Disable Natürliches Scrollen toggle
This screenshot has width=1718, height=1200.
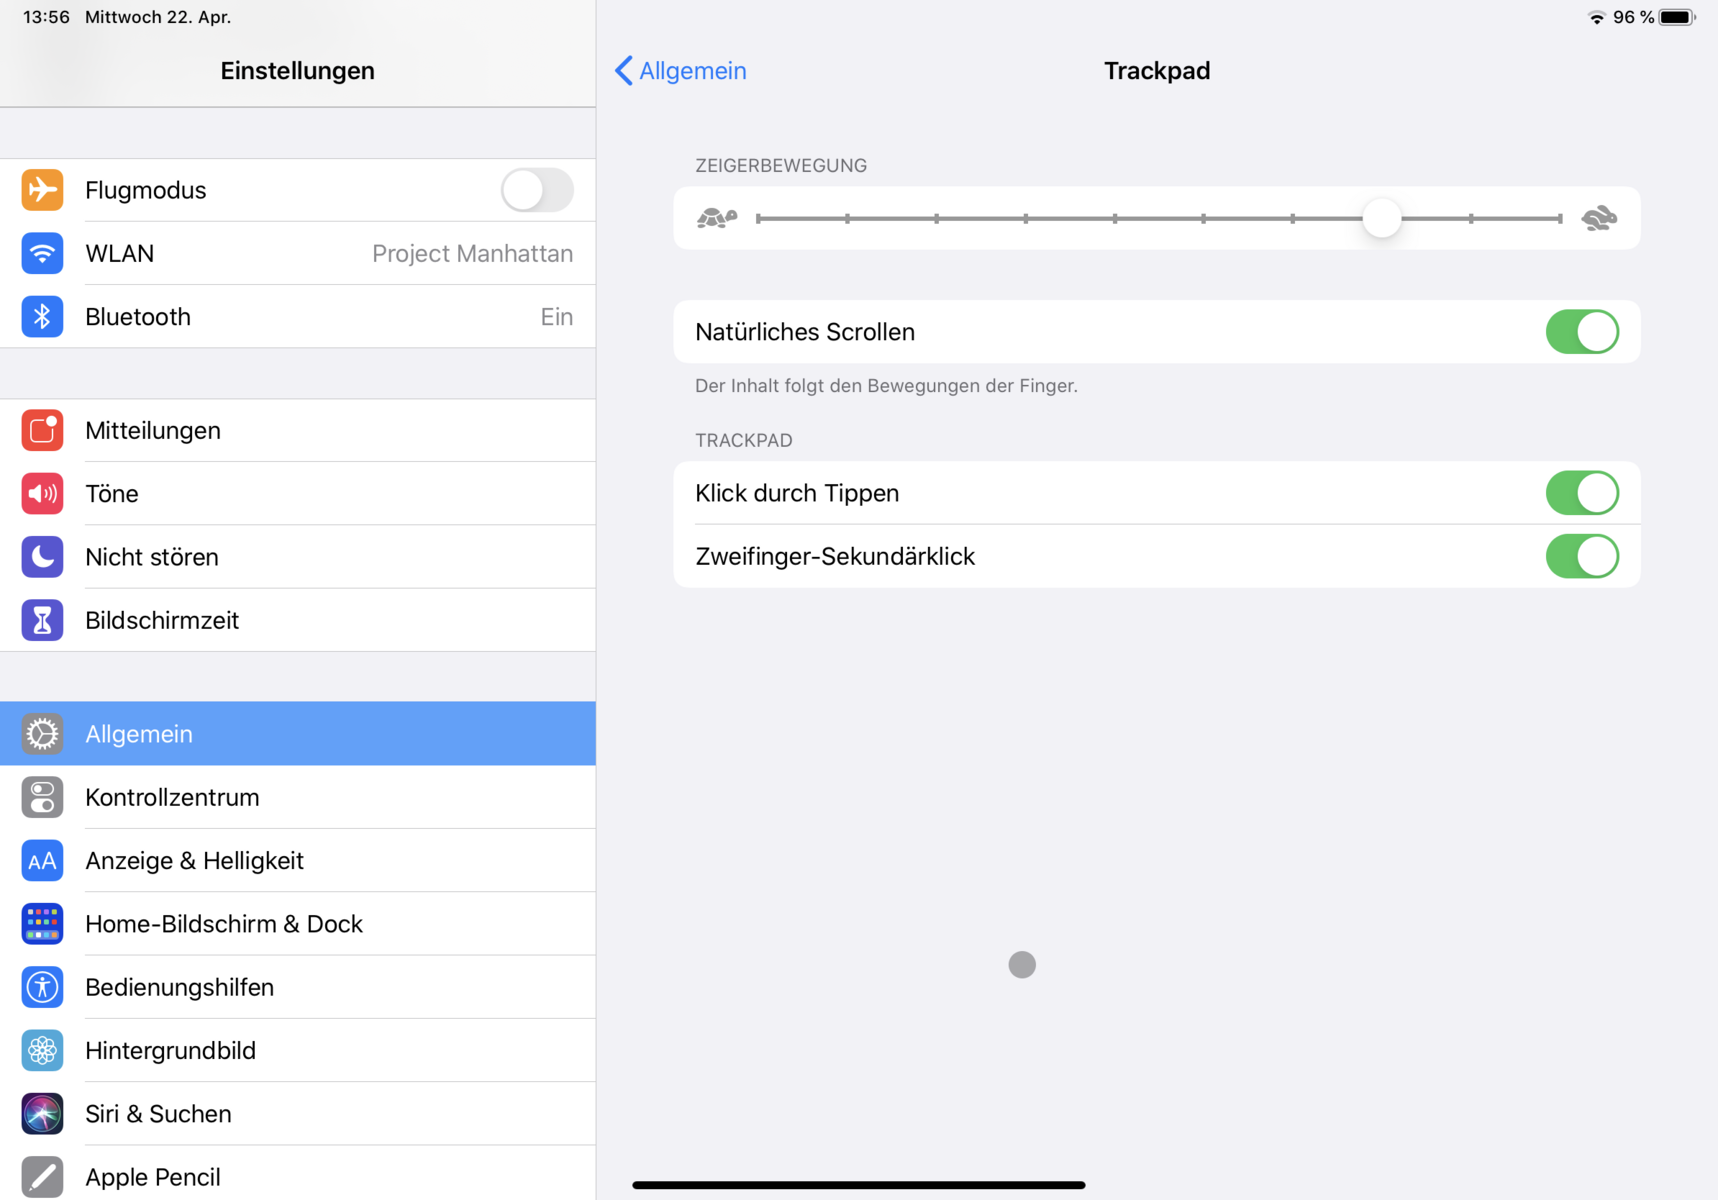[1581, 332]
